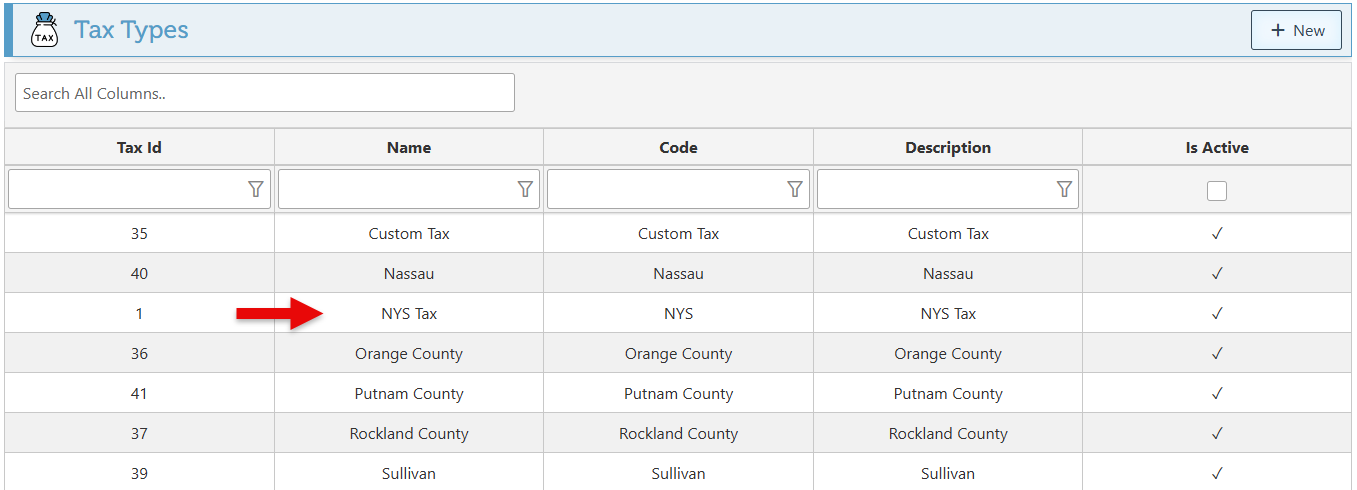Image resolution: width=1357 pixels, height=490 pixels.
Task: Open filter icon in Description column
Action: (1064, 189)
